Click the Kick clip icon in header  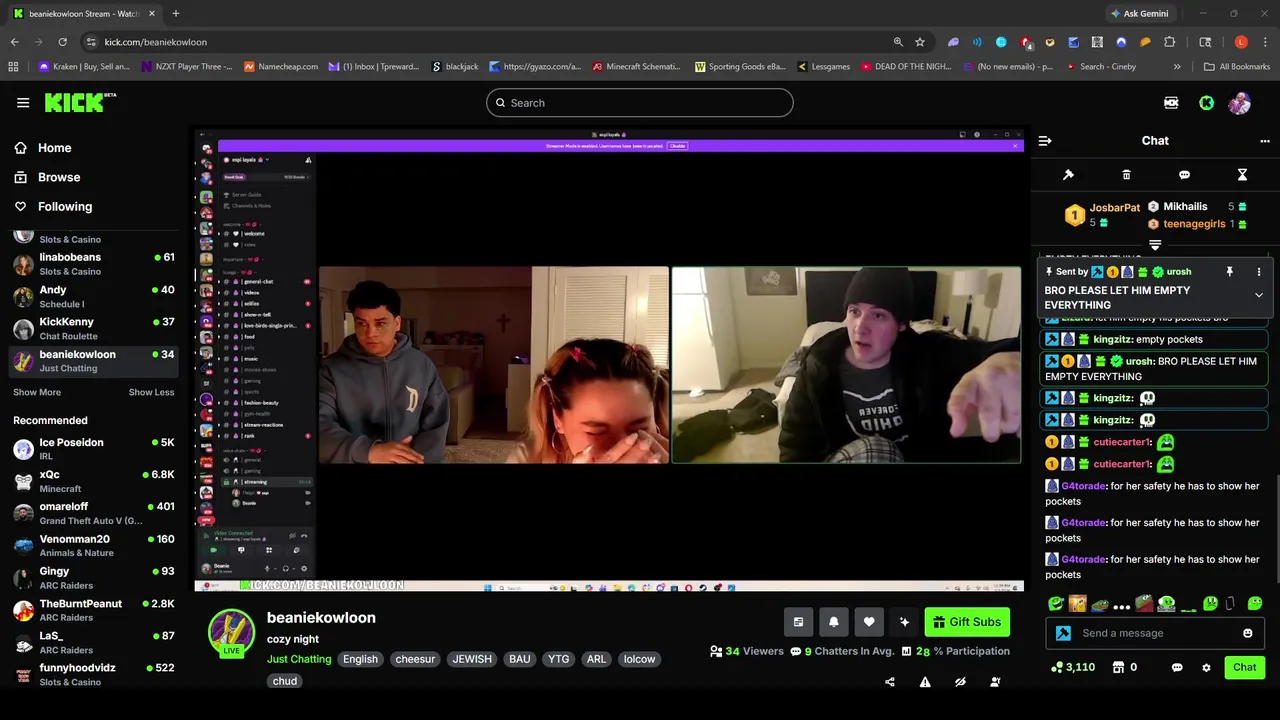(1171, 103)
